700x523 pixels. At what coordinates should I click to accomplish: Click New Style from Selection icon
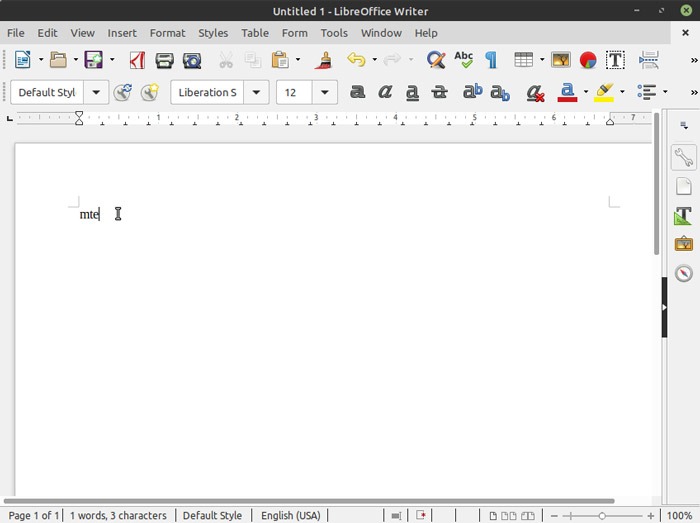[150, 92]
